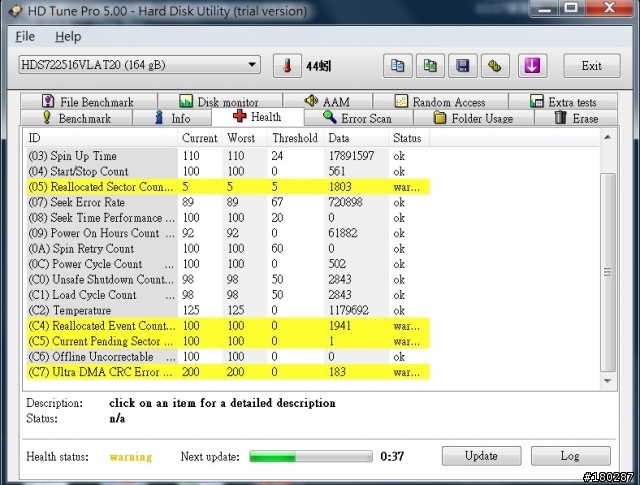Open the Info tab
Screen dimensions: 640x485
pos(172,118)
